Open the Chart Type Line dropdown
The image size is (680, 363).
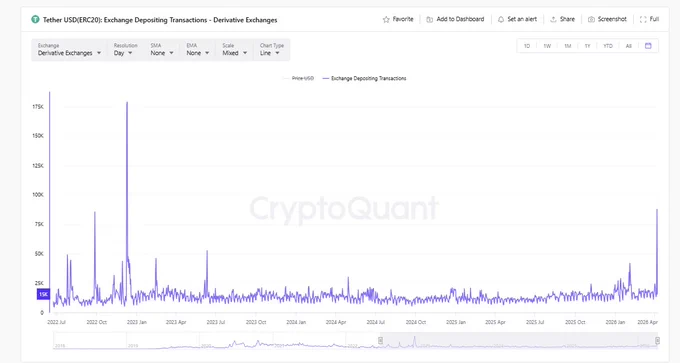[271, 49]
